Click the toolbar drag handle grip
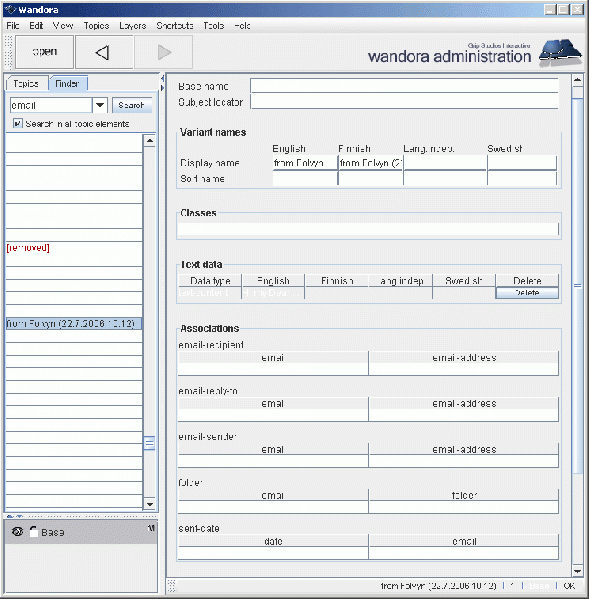Image resolution: width=589 pixels, height=599 pixels. tap(8, 52)
